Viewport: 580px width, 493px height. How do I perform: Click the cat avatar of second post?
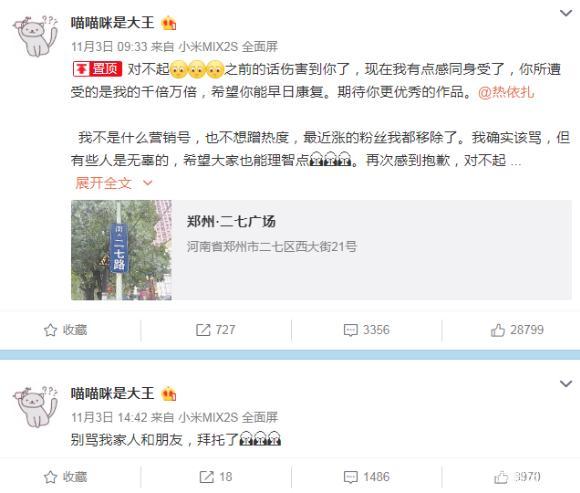point(36,406)
